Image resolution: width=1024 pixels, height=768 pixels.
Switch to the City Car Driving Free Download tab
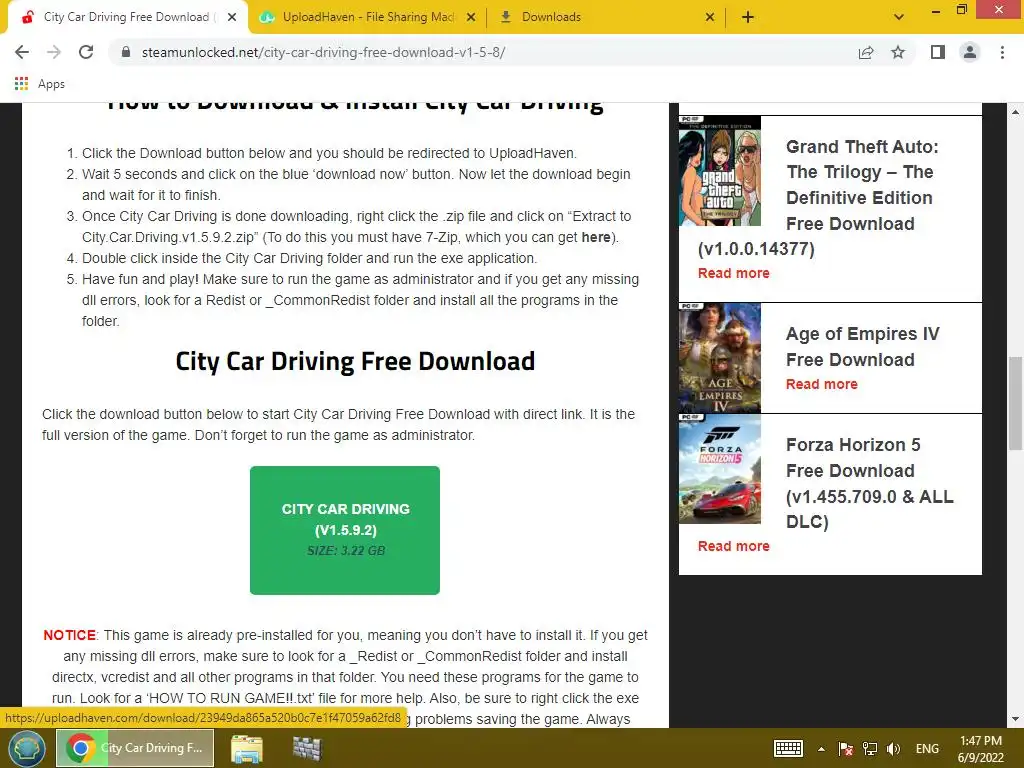coord(126,17)
